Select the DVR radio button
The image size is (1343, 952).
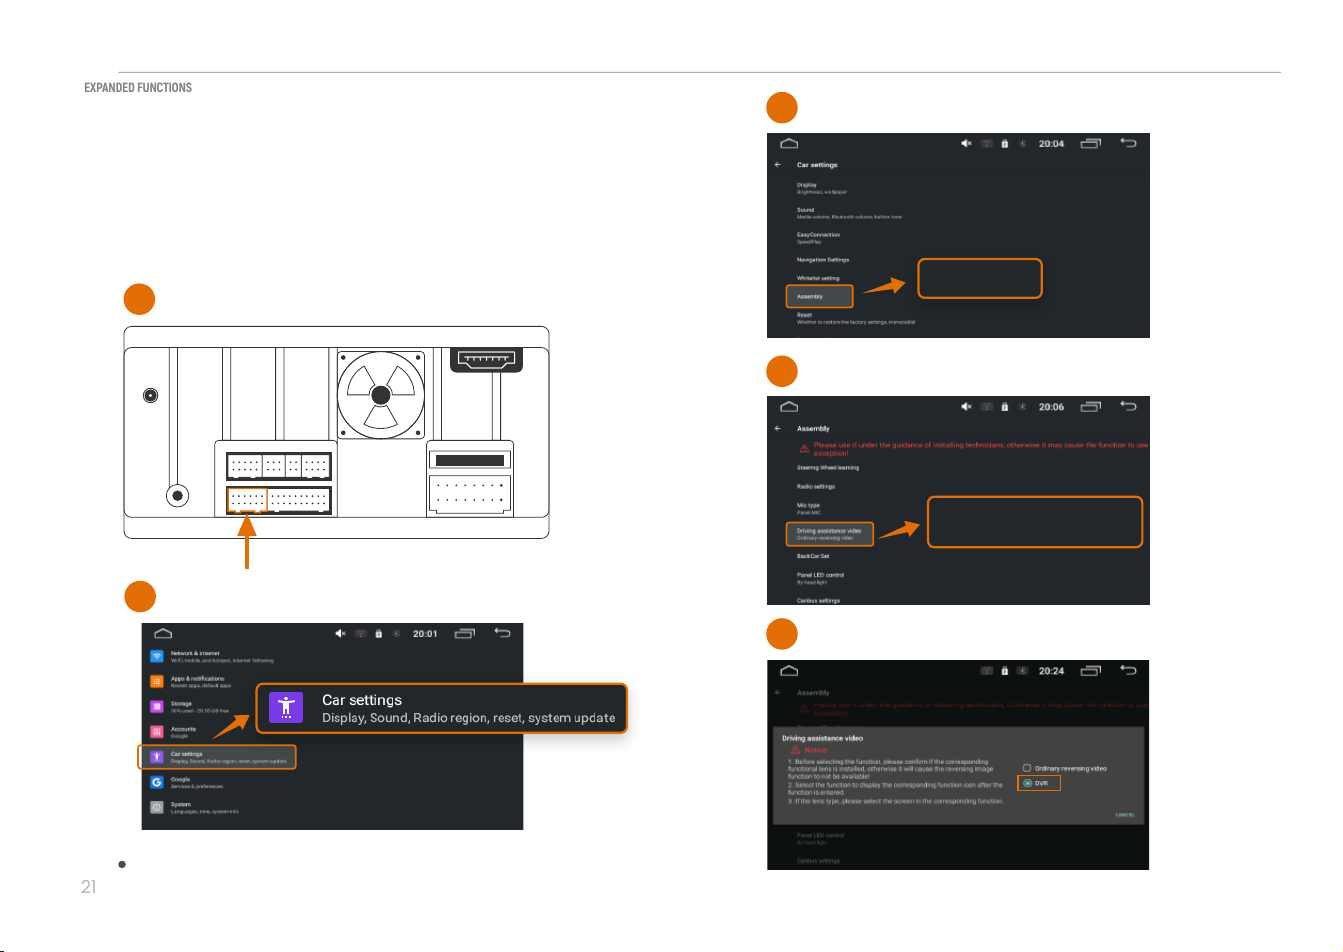point(1027,783)
